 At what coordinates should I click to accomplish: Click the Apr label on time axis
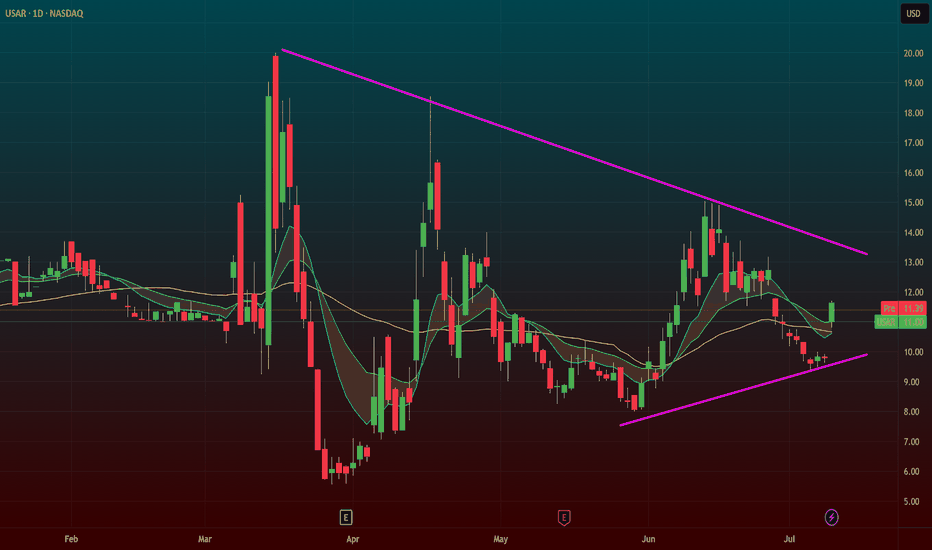pyautogui.click(x=352, y=539)
